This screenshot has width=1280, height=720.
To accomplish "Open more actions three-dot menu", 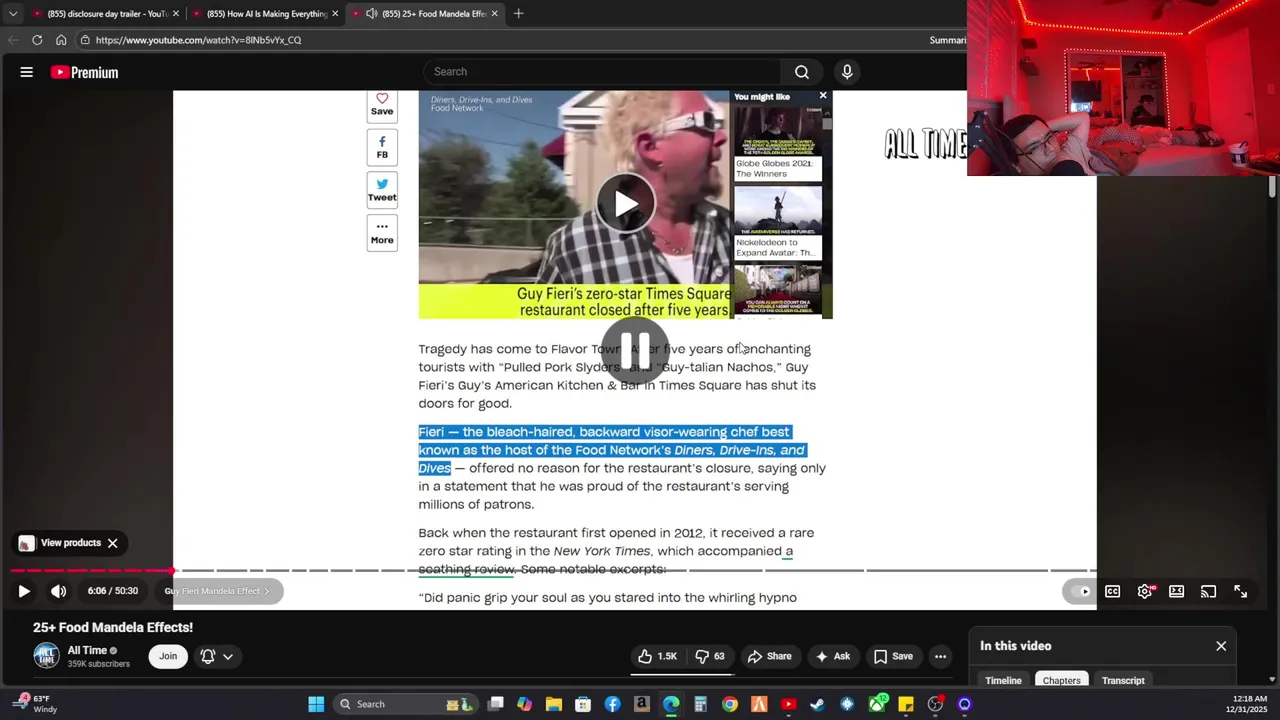I will (940, 656).
